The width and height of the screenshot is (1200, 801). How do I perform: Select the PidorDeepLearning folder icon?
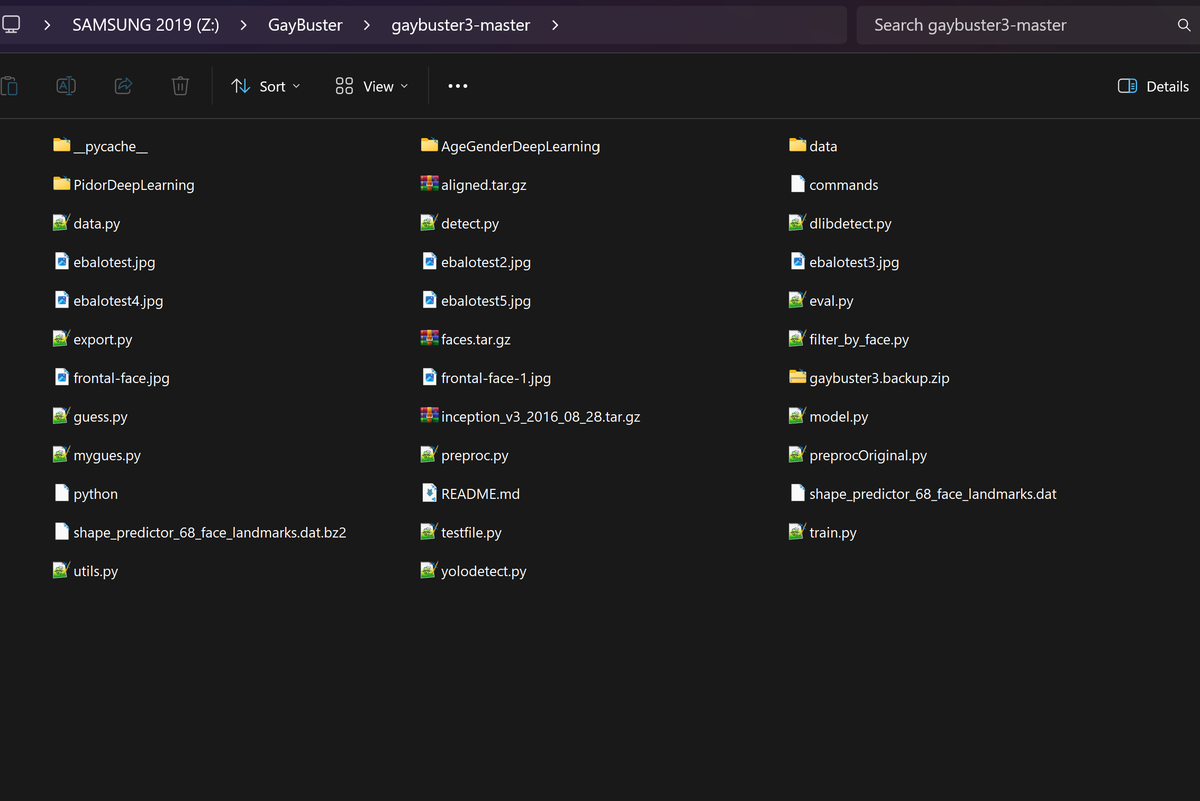tap(61, 184)
